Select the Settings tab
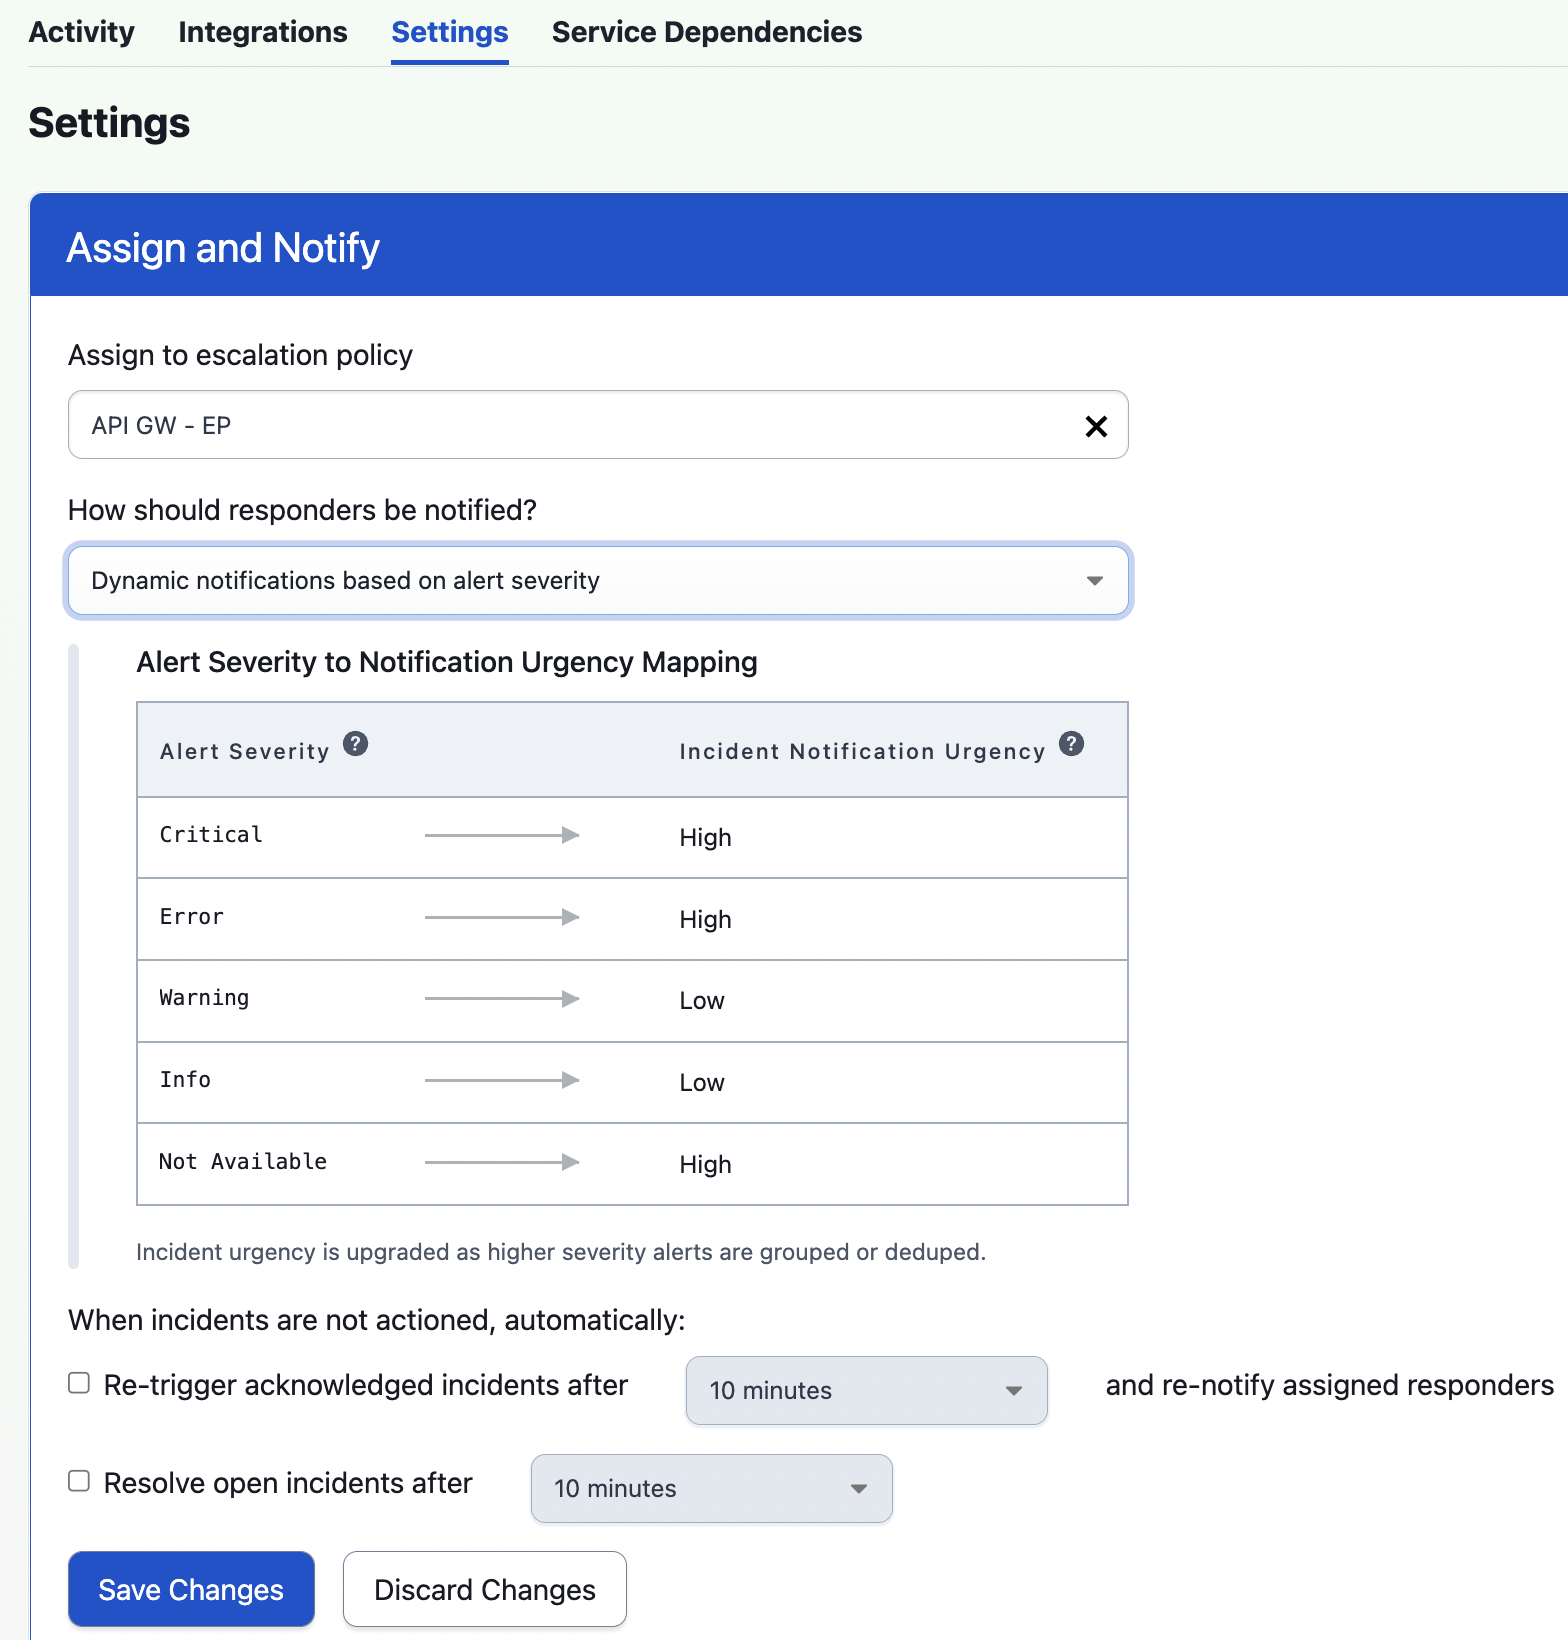The height and width of the screenshot is (1640, 1568). (449, 31)
